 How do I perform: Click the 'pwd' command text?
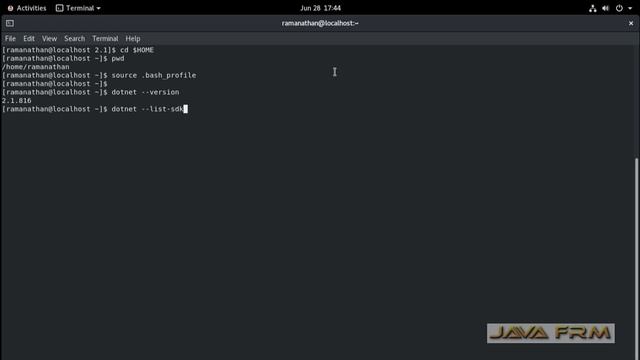point(118,58)
